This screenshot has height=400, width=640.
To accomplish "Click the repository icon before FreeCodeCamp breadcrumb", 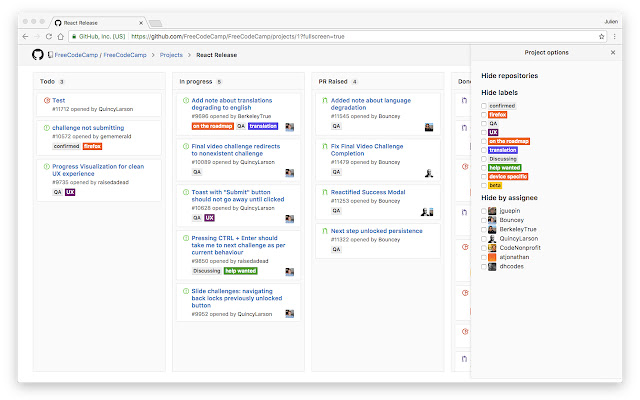I will [50, 55].
